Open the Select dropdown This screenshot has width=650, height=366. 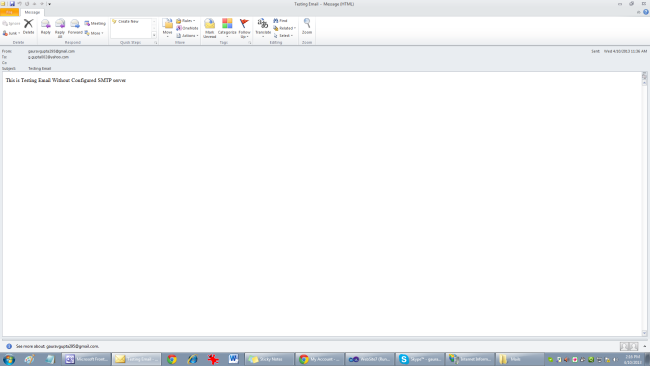tap(283, 36)
